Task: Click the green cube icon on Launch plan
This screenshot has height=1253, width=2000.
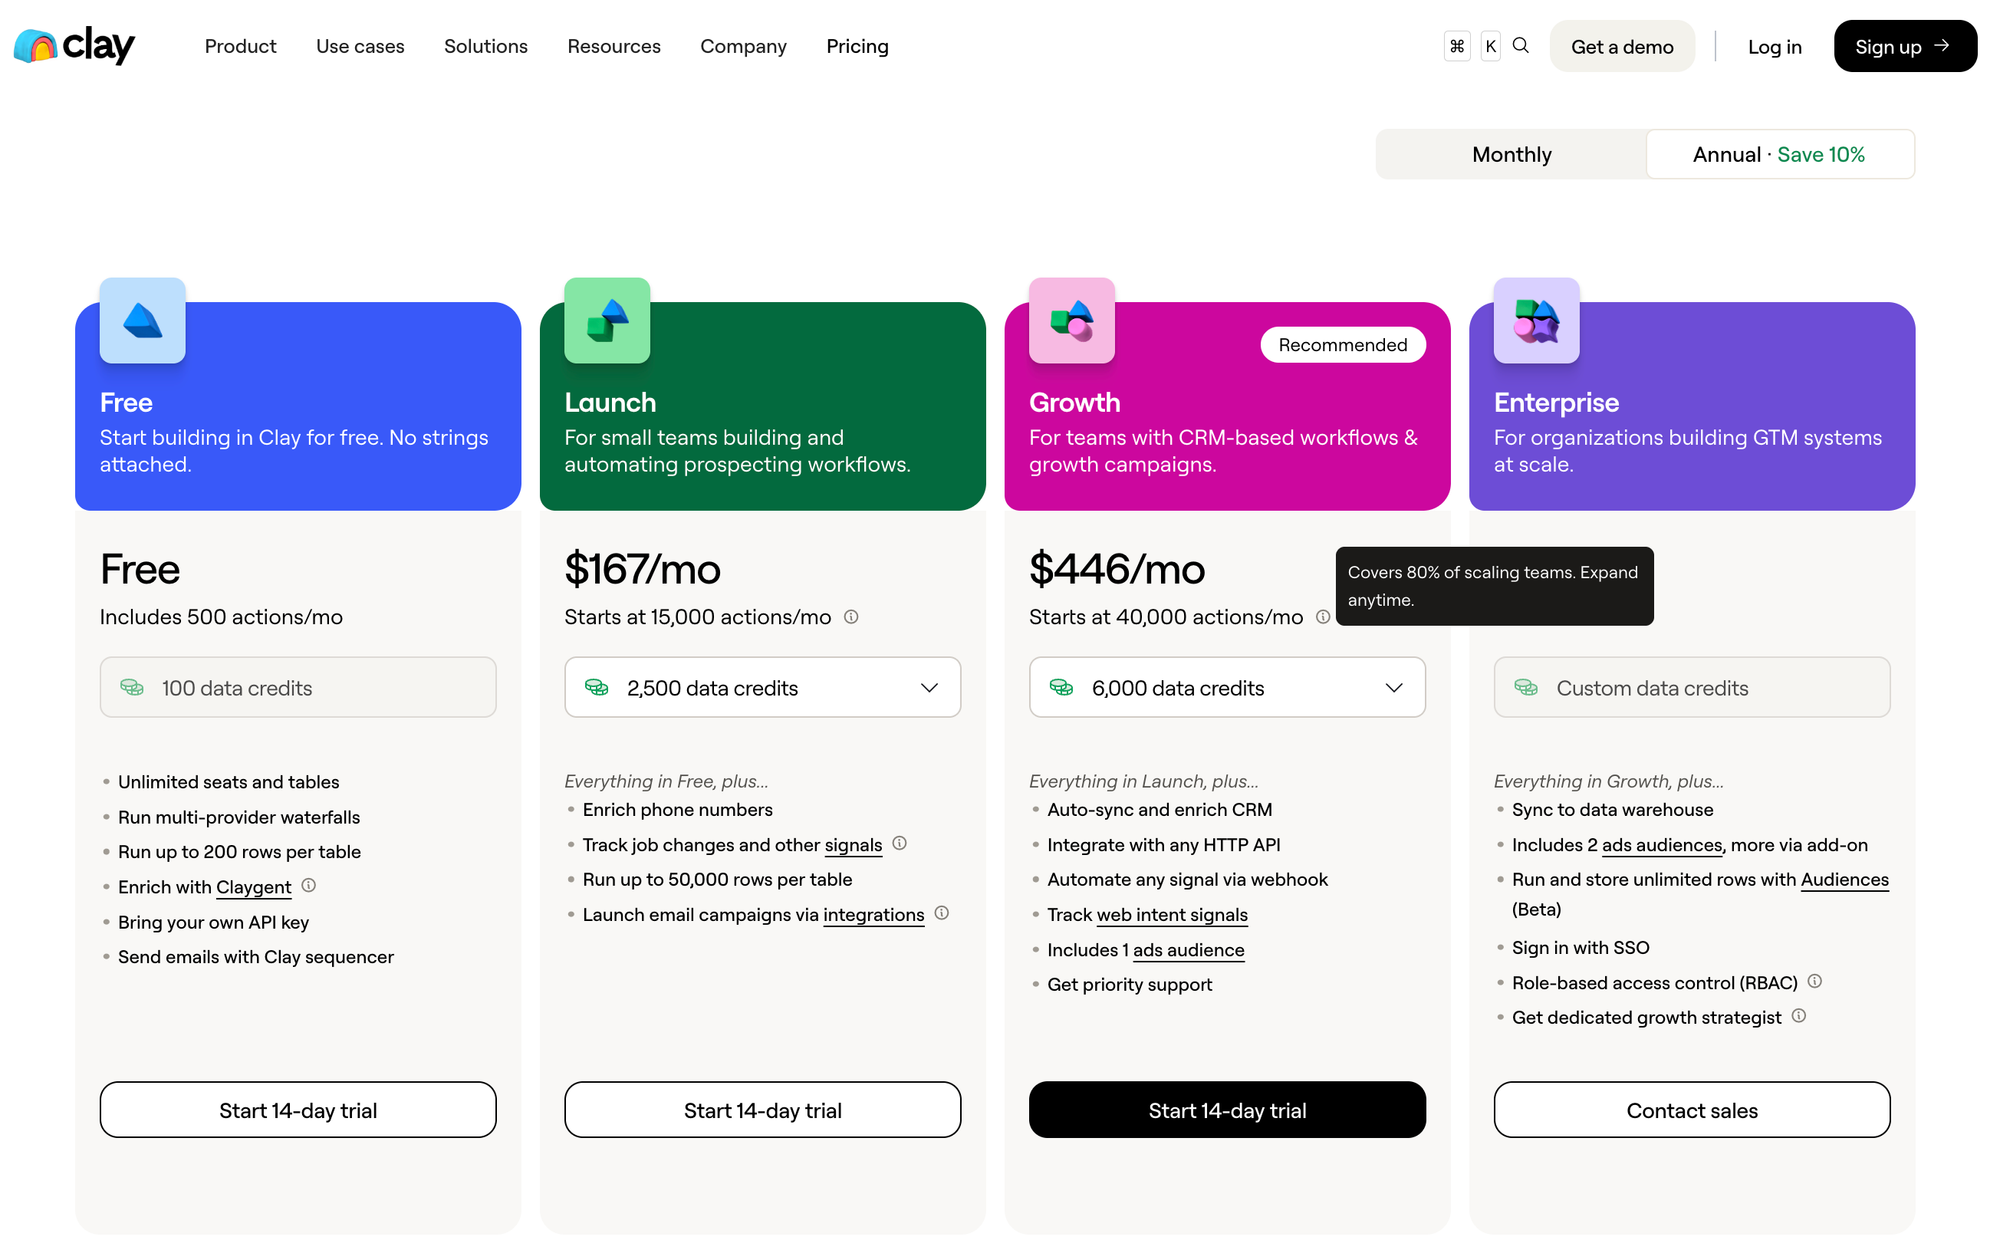Action: click(x=606, y=321)
